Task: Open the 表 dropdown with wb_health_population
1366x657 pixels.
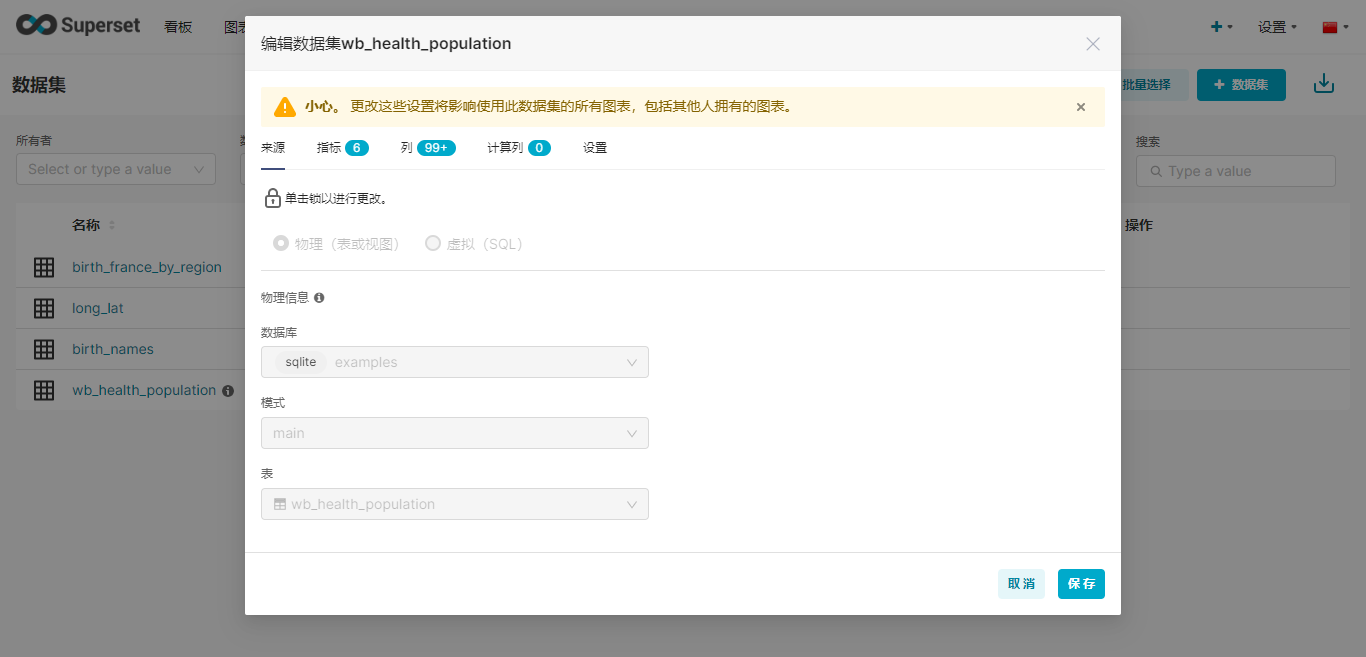Action: click(x=454, y=504)
